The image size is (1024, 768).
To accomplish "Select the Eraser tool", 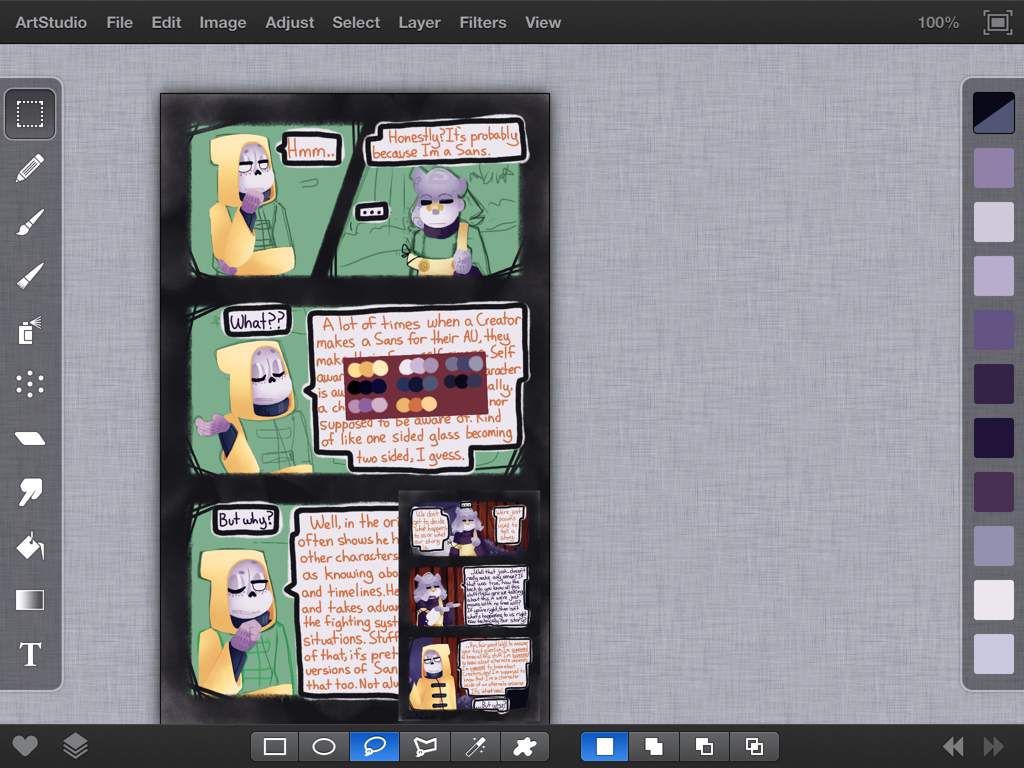I will coord(30,438).
